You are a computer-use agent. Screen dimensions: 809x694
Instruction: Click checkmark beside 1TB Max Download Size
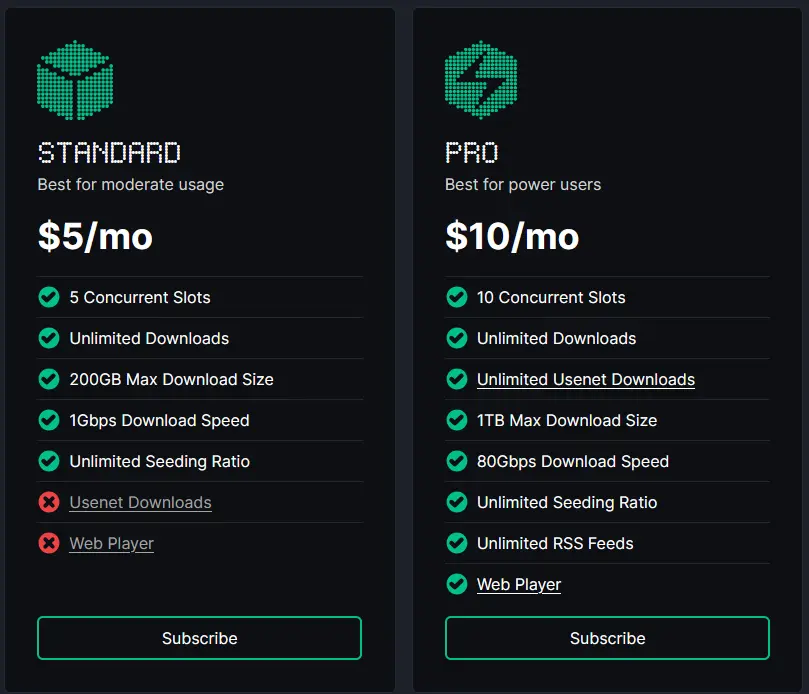[x=457, y=420]
